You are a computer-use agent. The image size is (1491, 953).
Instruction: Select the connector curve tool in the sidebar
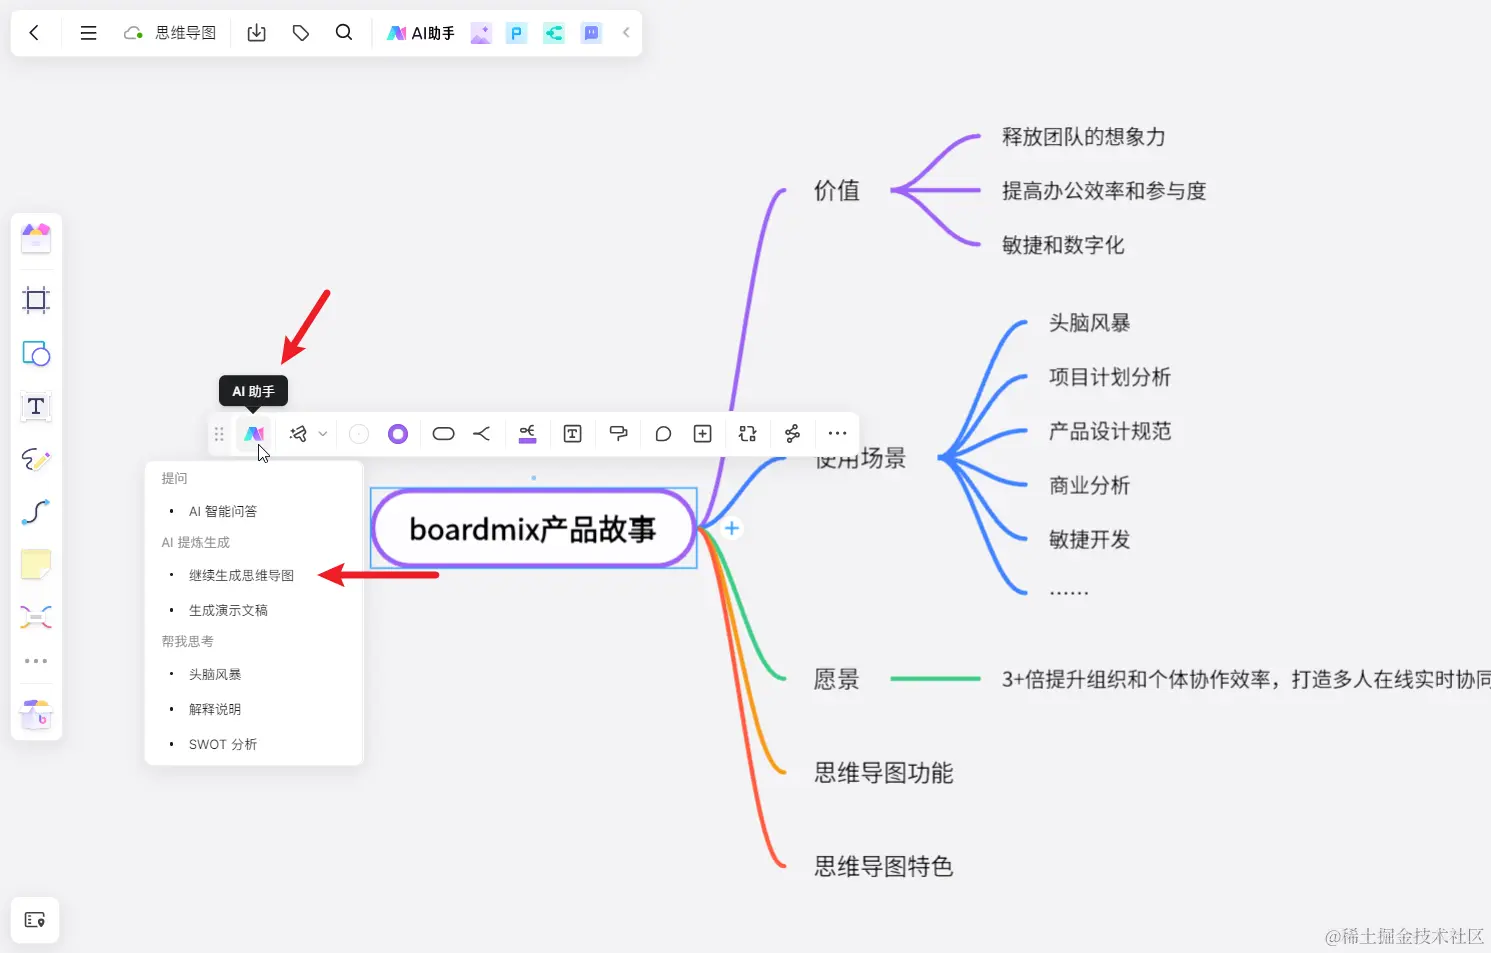(x=36, y=512)
